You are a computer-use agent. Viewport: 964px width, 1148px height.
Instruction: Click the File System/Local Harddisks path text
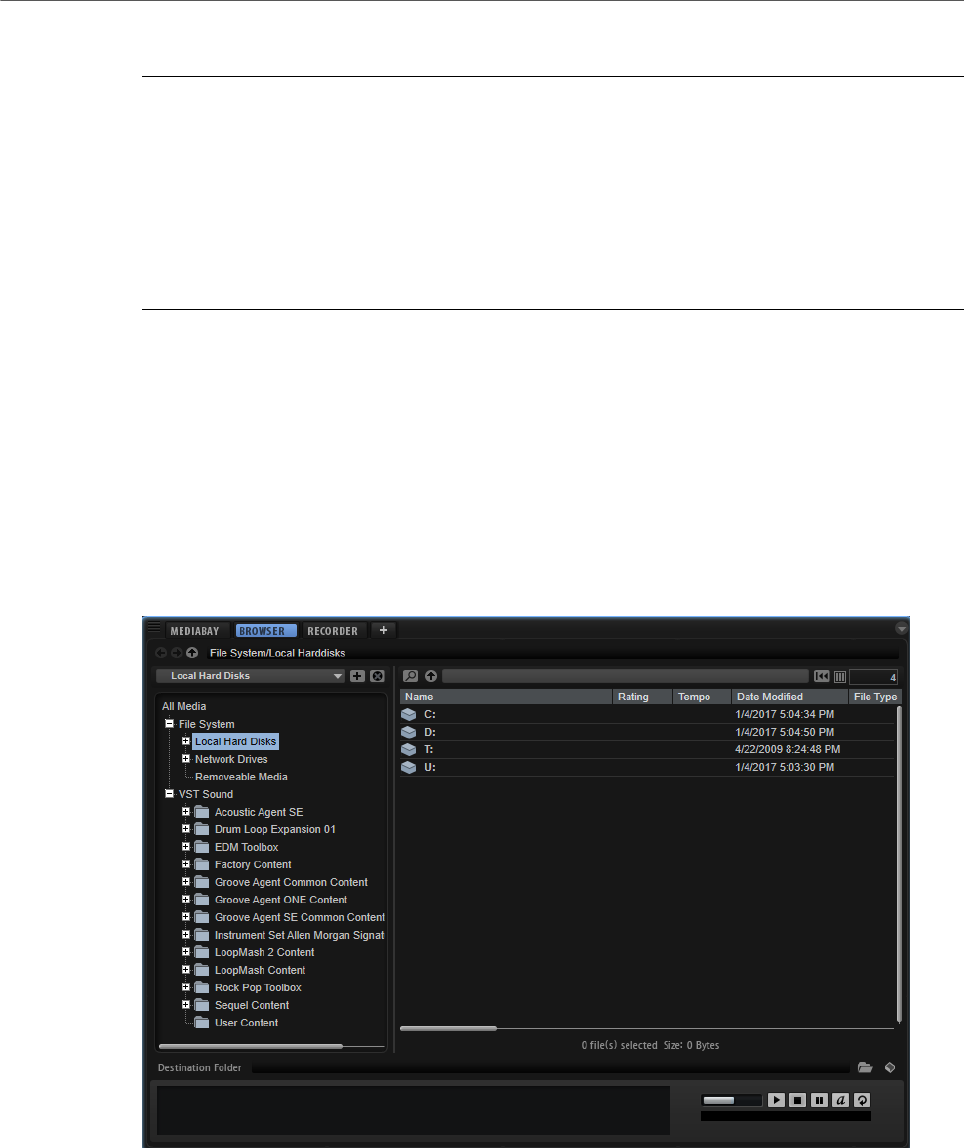(x=277, y=652)
